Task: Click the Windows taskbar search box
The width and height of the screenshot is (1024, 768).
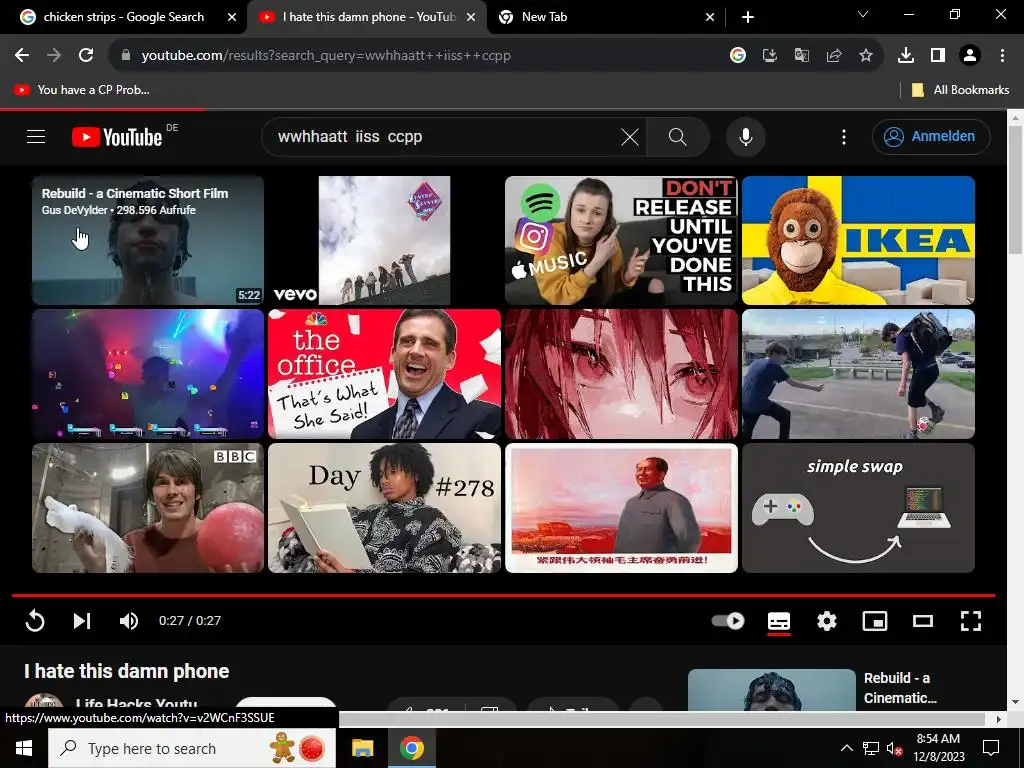Action: (x=192, y=748)
